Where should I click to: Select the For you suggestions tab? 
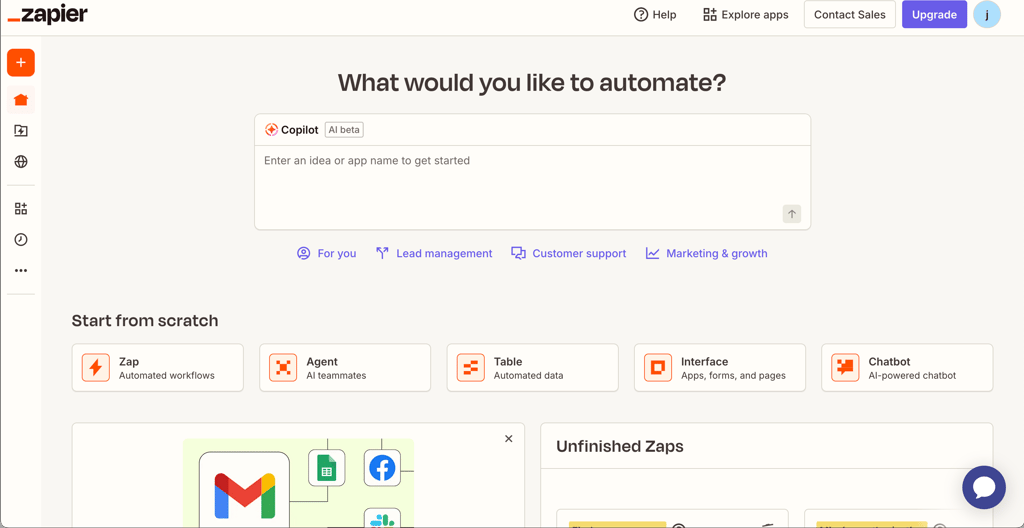pos(327,253)
